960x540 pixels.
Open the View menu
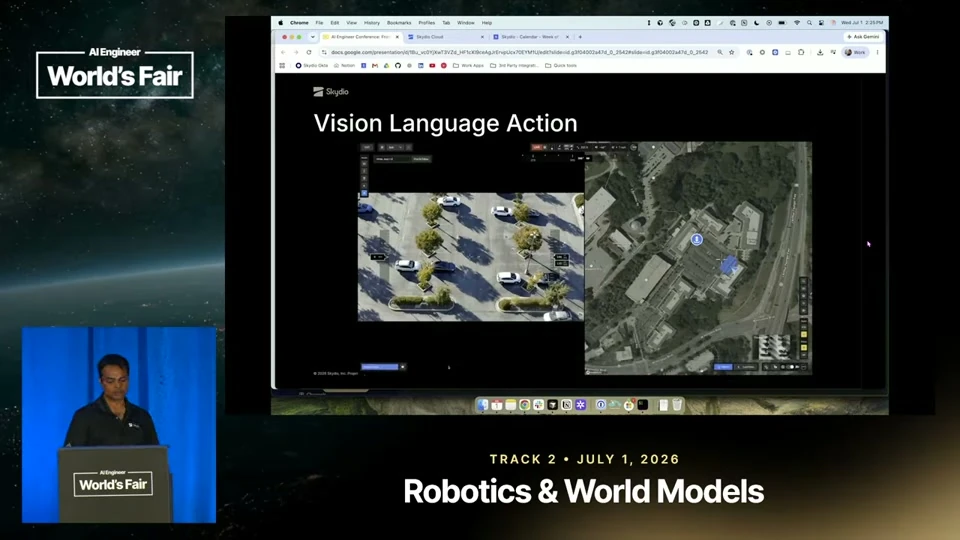[x=351, y=23]
